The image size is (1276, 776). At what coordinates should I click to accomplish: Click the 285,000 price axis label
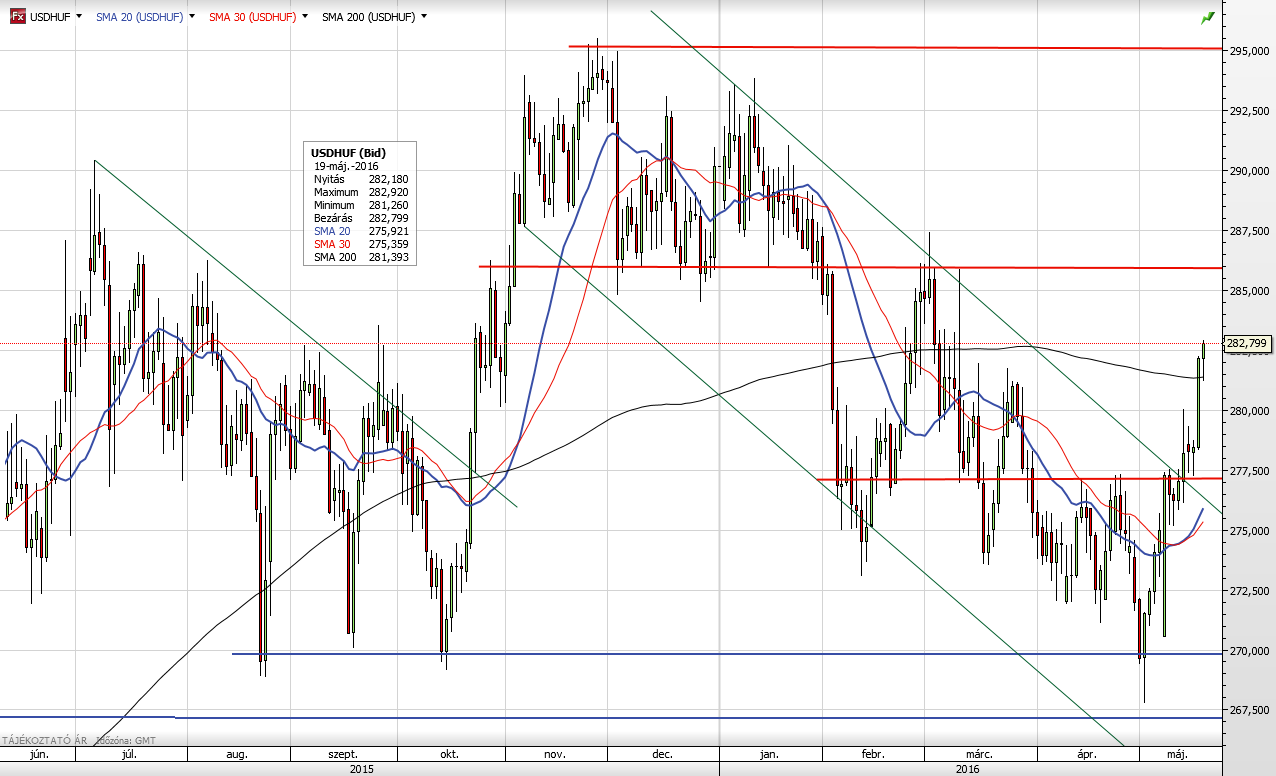tap(1248, 291)
